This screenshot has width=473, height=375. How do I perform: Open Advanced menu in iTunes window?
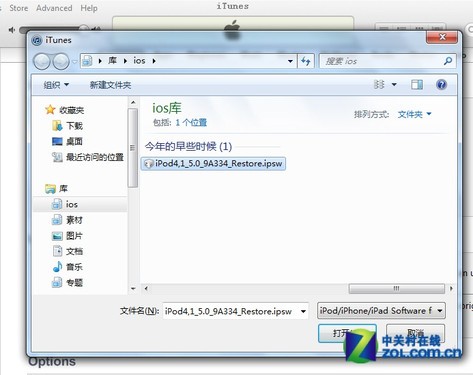54,8
